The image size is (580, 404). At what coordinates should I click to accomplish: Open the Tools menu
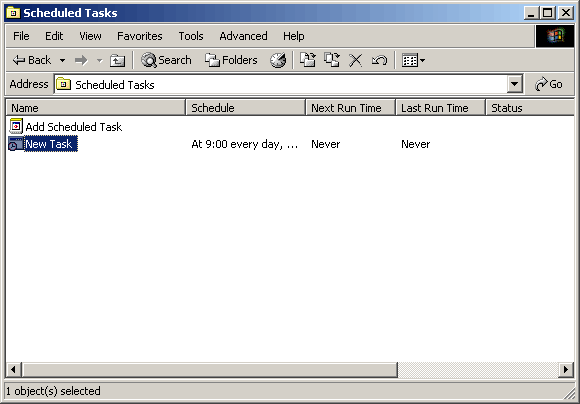191,36
